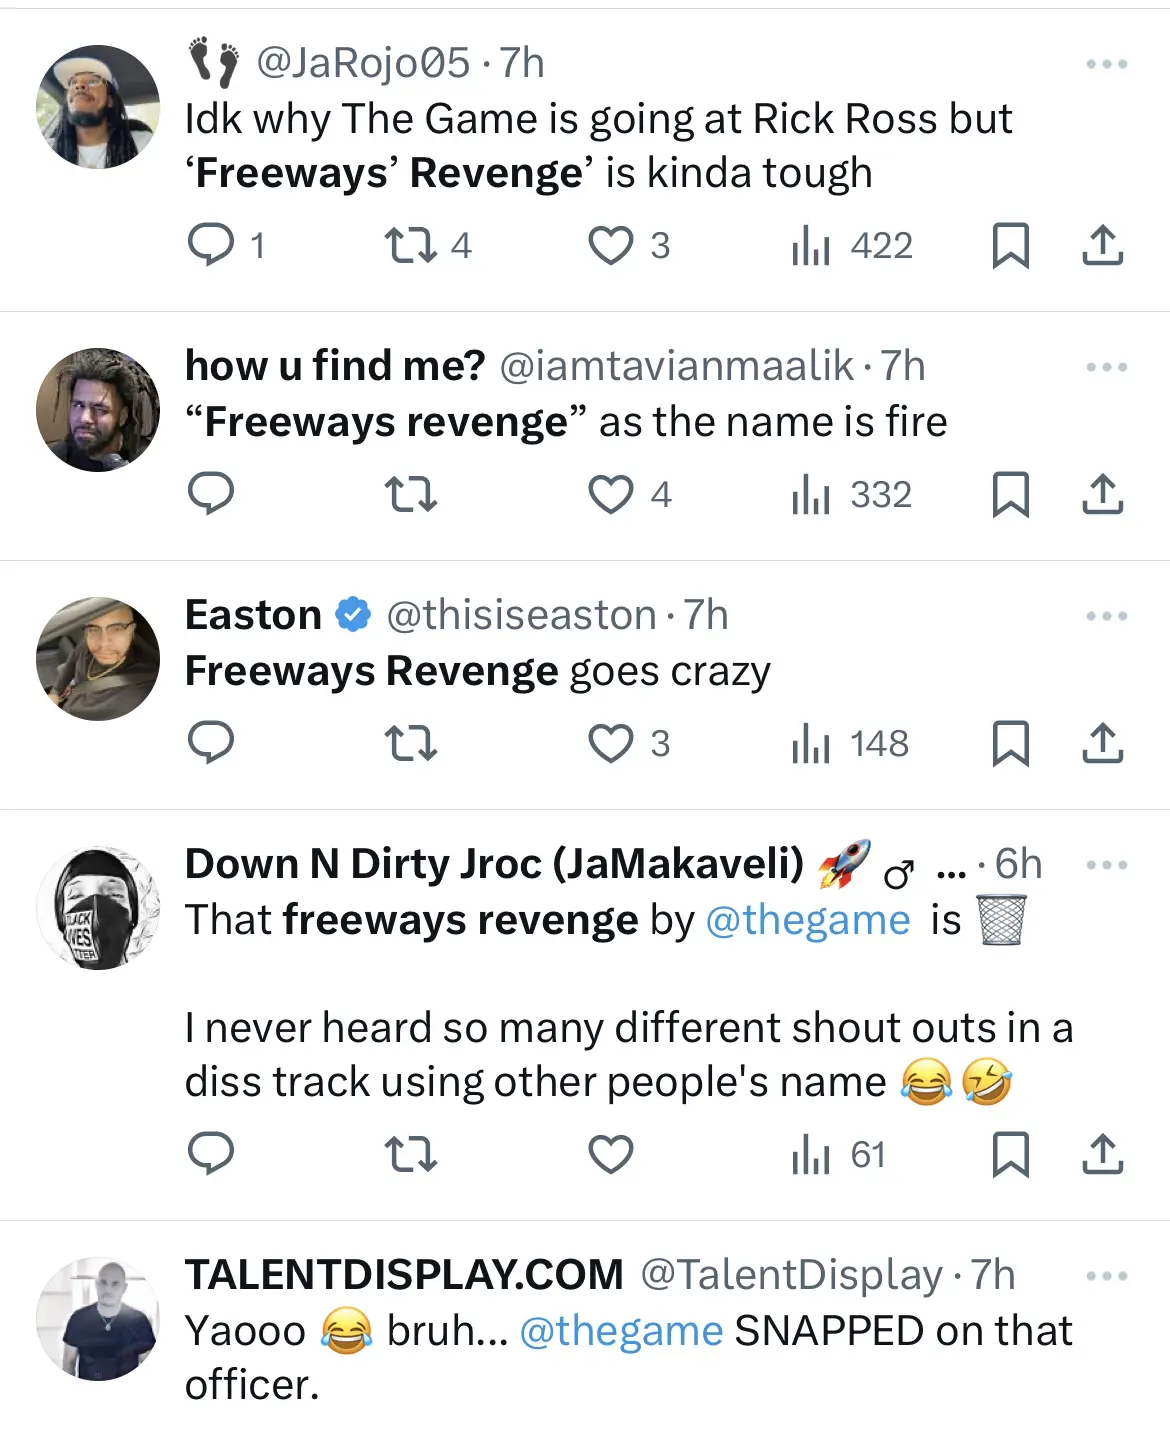The height and width of the screenshot is (1450, 1170).
Task: Open Easton's profile by display name
Action: (253, 615)
